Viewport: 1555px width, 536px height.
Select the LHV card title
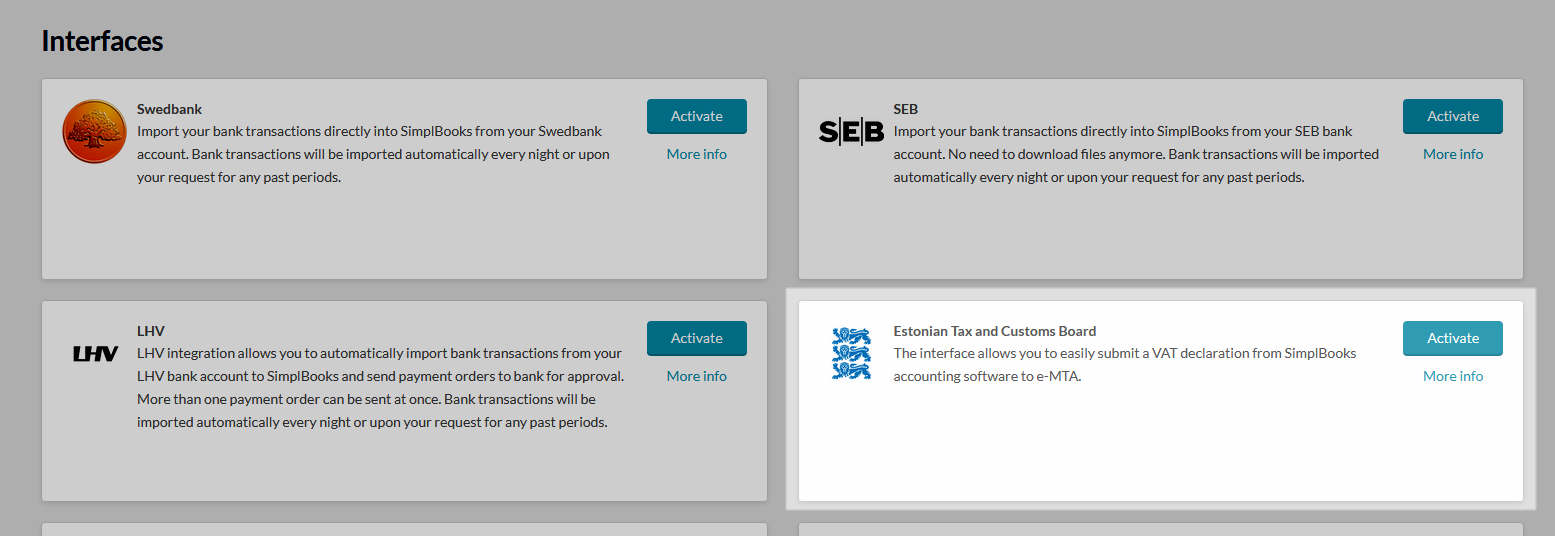tap(151, 331)
